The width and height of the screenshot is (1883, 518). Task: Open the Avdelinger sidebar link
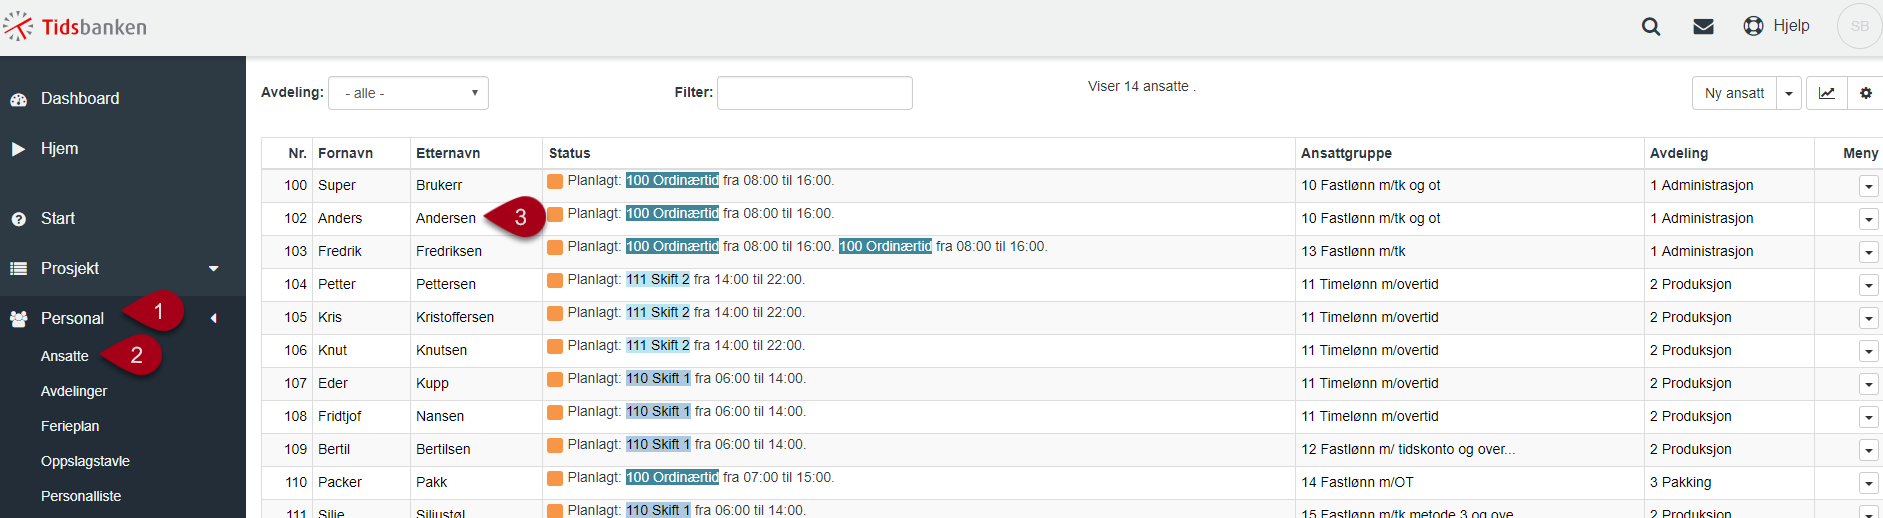pyautogui.click(x=74, y=391)
